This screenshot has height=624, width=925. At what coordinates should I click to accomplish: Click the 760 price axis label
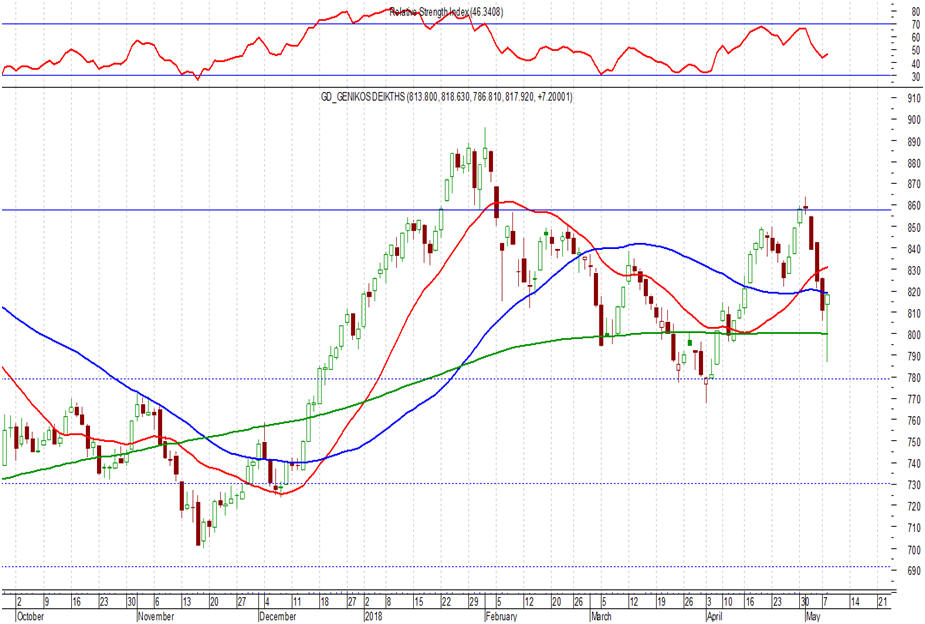coord(915,421)
